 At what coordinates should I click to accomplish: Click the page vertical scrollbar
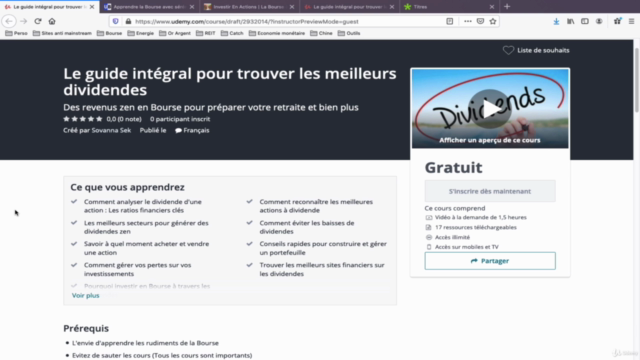tap(637, 80)
